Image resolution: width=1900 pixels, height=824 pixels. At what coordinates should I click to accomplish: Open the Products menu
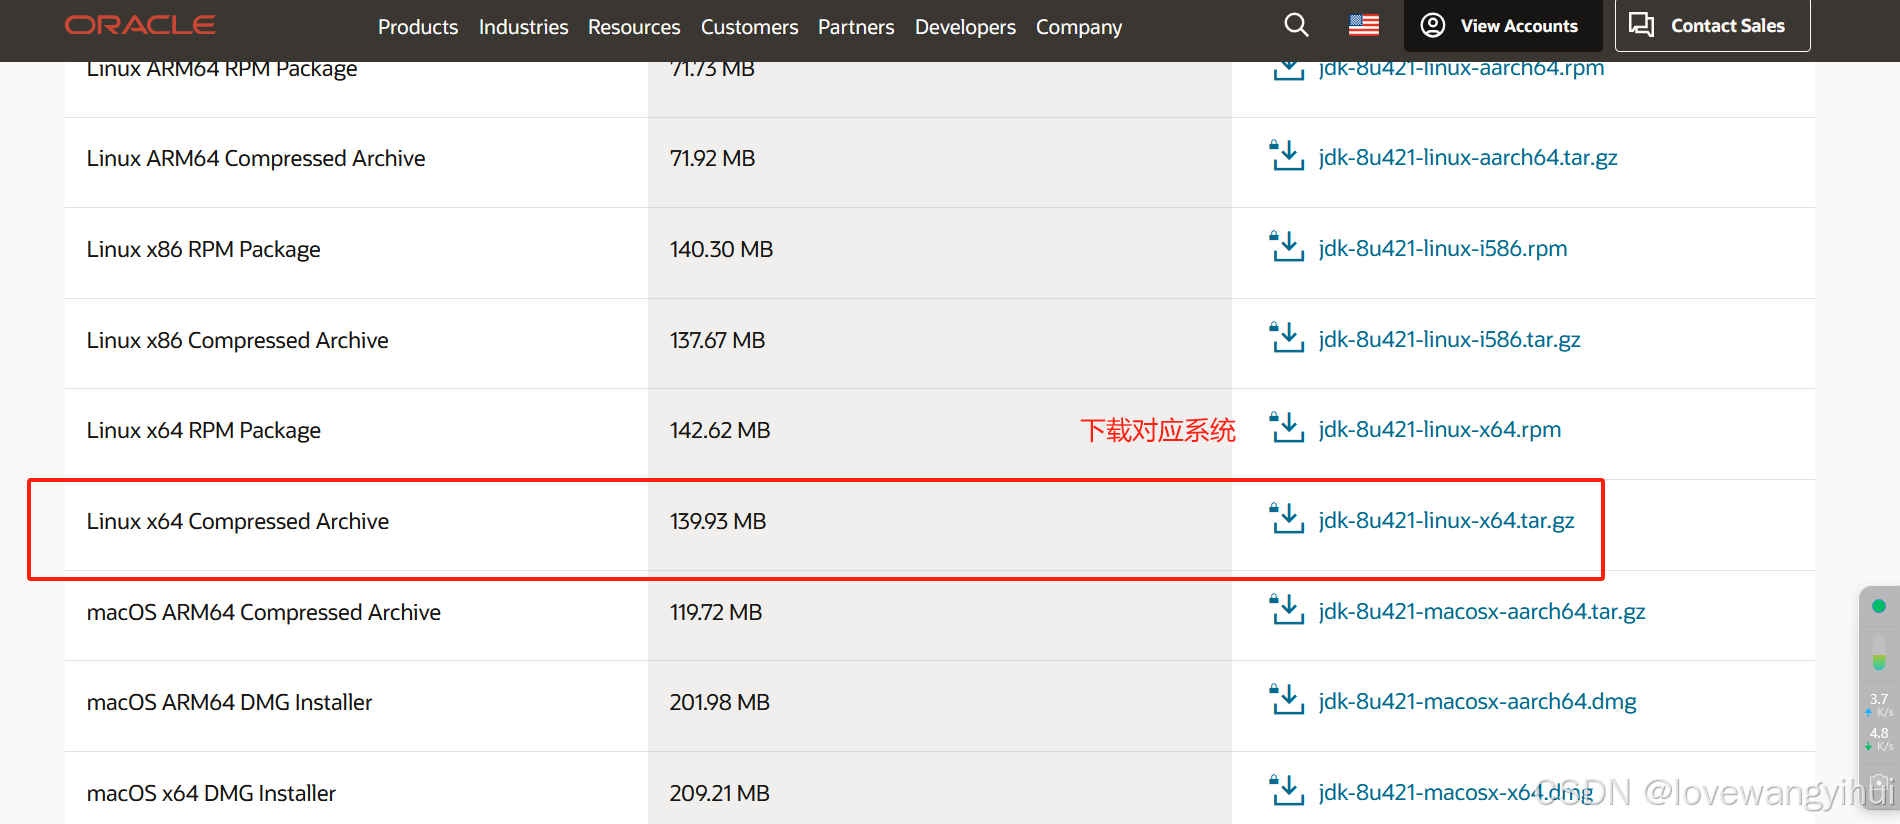coord(418,27)
